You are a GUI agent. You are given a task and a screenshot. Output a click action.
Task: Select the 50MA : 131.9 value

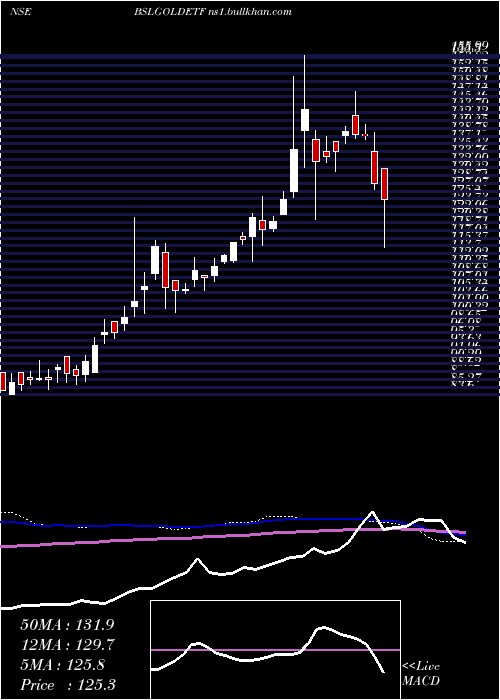pyautogui.click(x=68, y=625)
